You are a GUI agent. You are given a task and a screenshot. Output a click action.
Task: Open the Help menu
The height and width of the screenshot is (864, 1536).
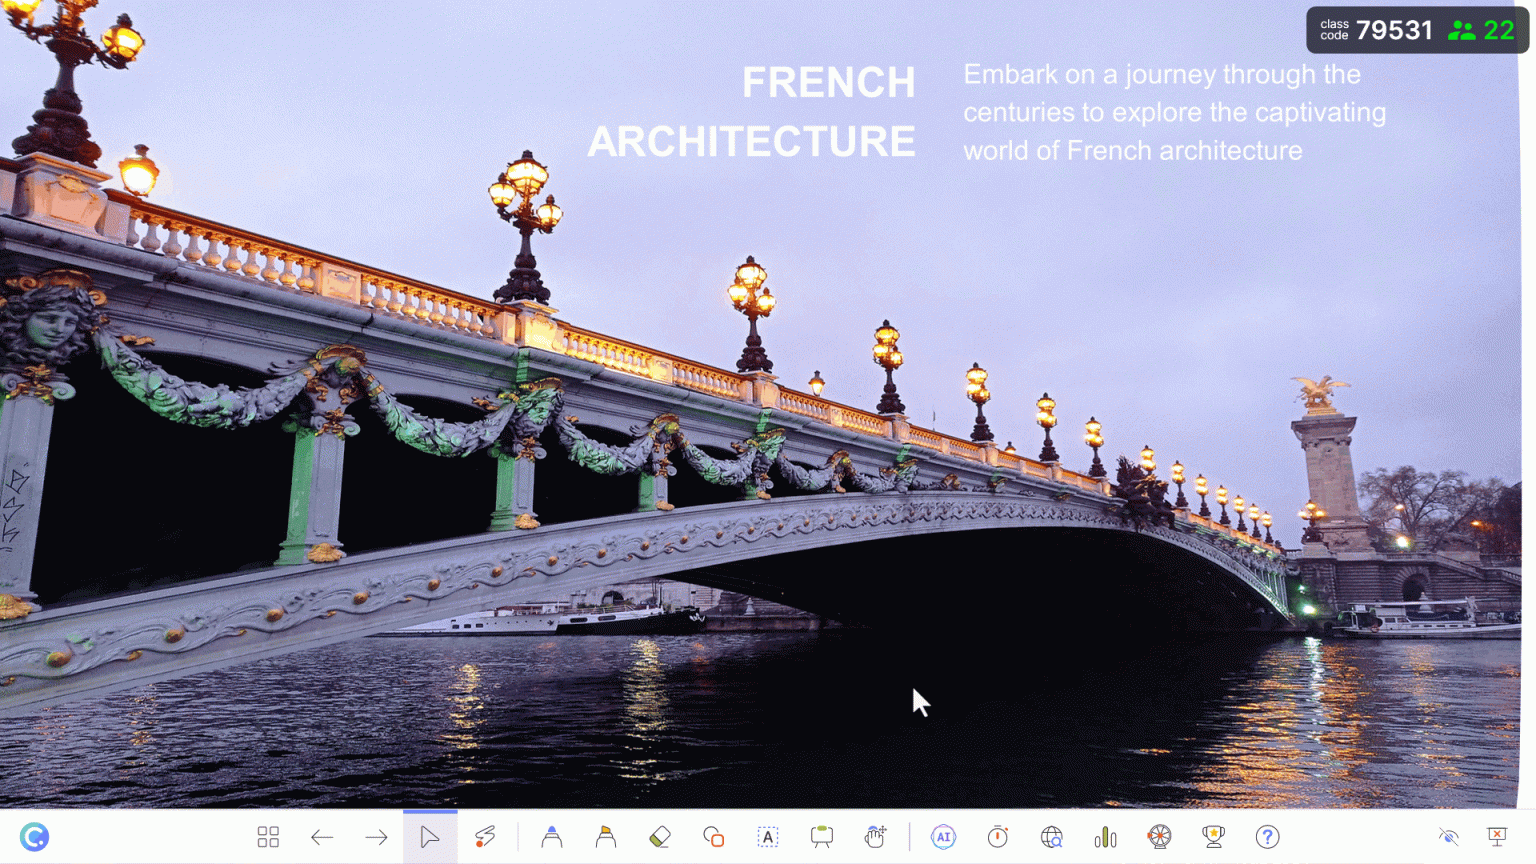1267,837
